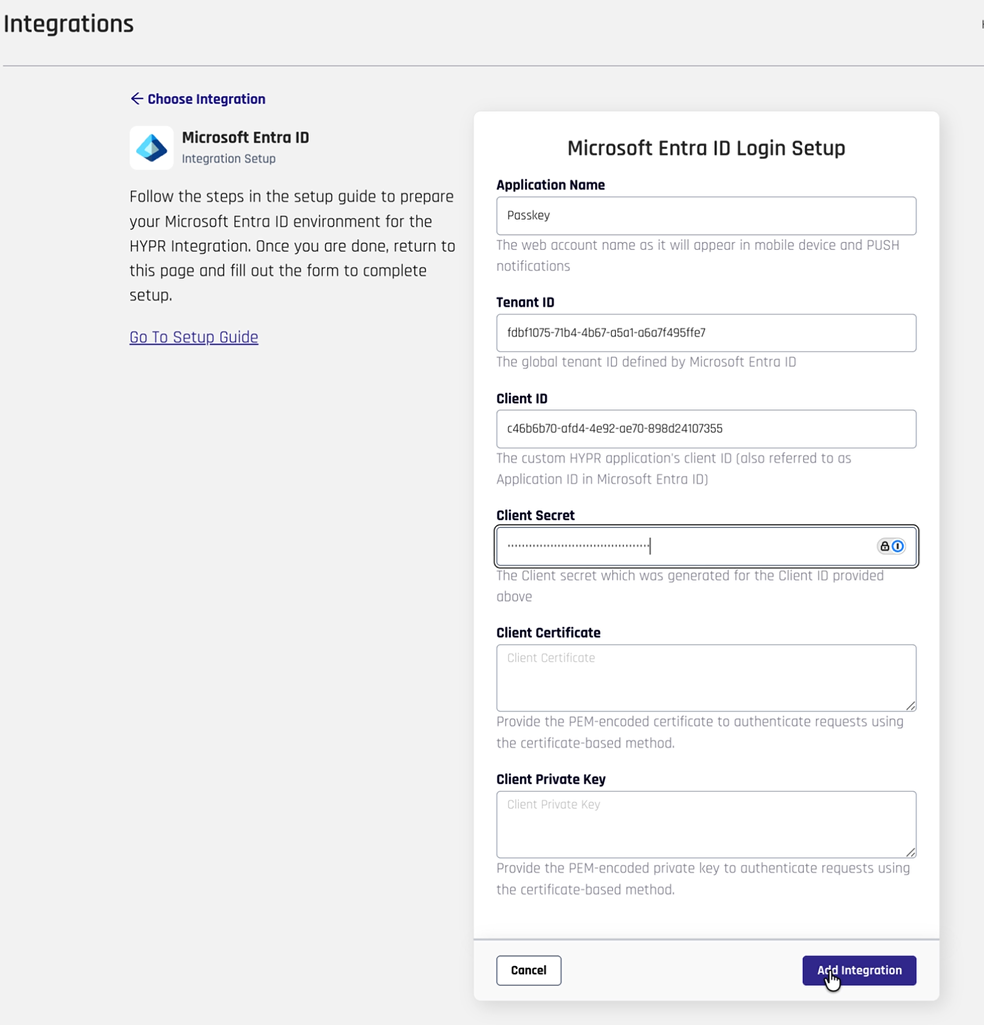Submit the form with Add Integration

tap(859, 970)
